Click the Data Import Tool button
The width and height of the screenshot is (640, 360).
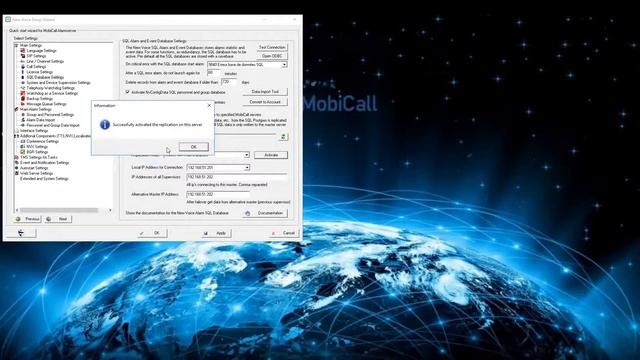pos(265,92)
